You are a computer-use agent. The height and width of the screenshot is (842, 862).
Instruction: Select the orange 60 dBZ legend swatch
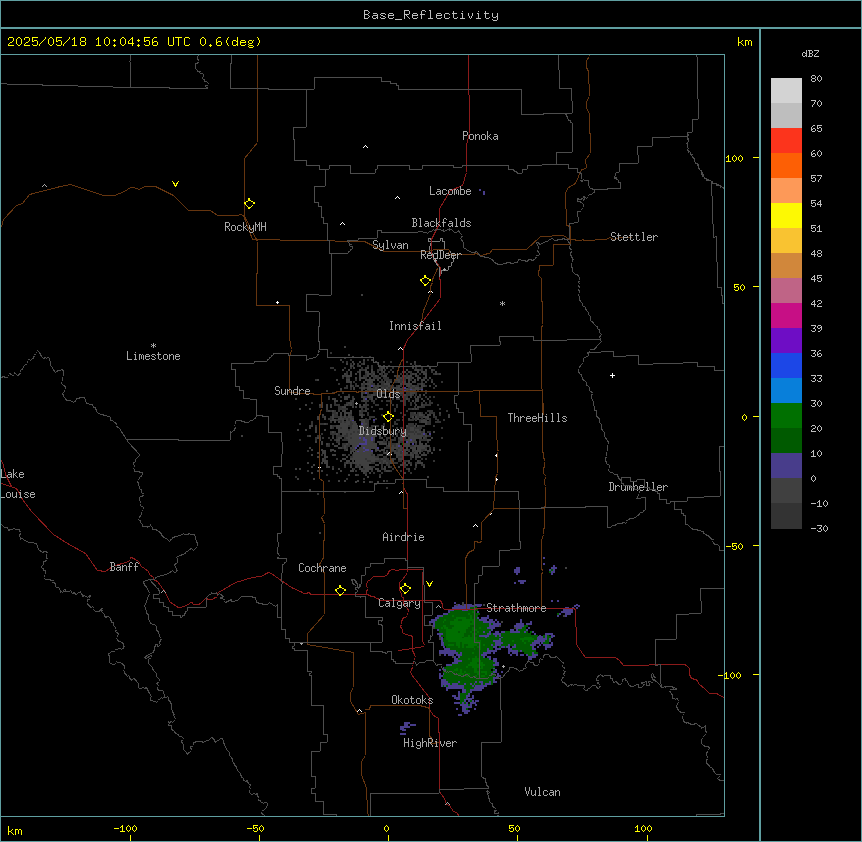click(x=786, y=165)
